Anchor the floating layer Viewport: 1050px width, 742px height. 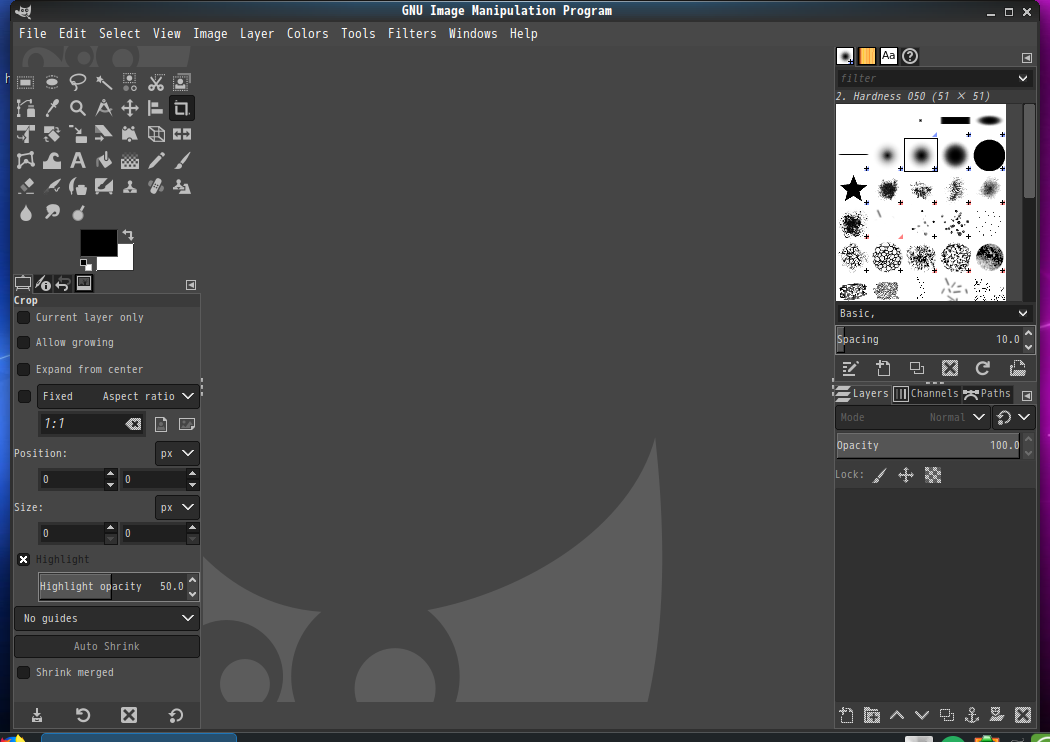[x=972, y=715]
